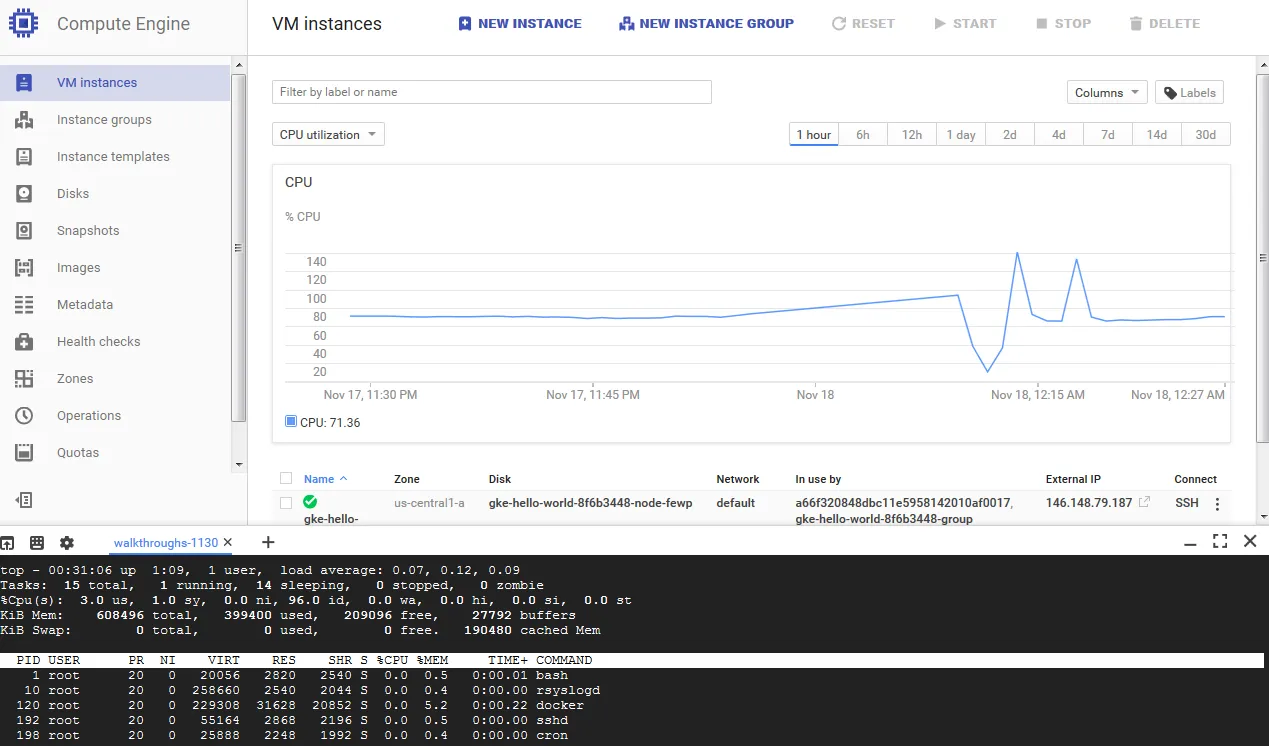This screenshot has width=1269, height=746.
Task: Select 2d time range
Action: click(1009, 135)
